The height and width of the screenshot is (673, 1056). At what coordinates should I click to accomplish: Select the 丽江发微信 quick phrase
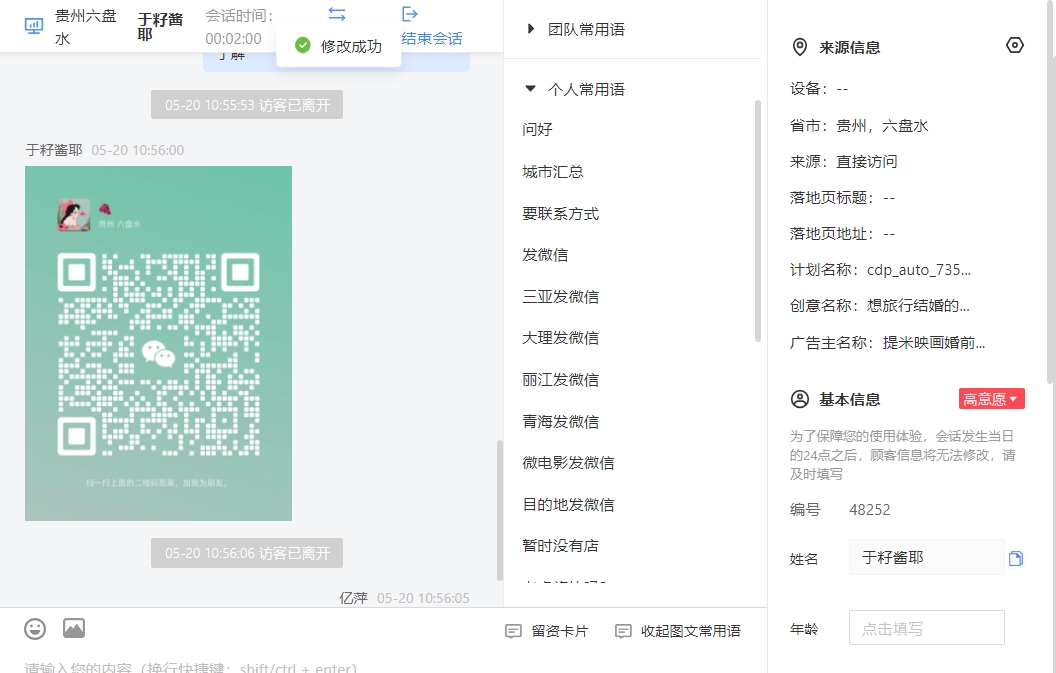[x=560, y=379]
